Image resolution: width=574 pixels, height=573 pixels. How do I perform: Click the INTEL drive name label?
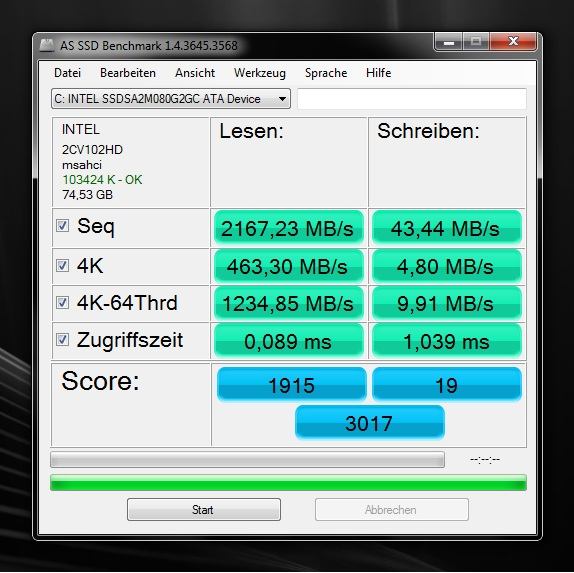(81, 129)
